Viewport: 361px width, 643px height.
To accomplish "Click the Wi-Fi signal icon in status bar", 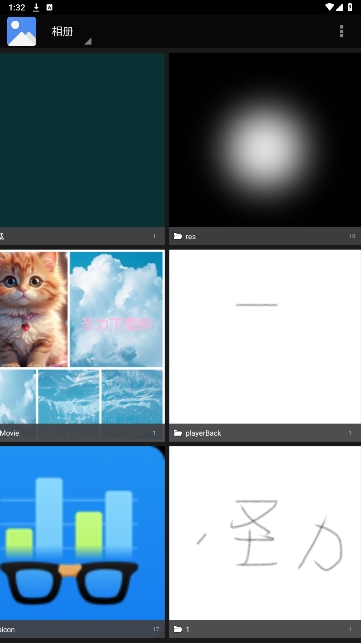I will click(x=329, y=7).
